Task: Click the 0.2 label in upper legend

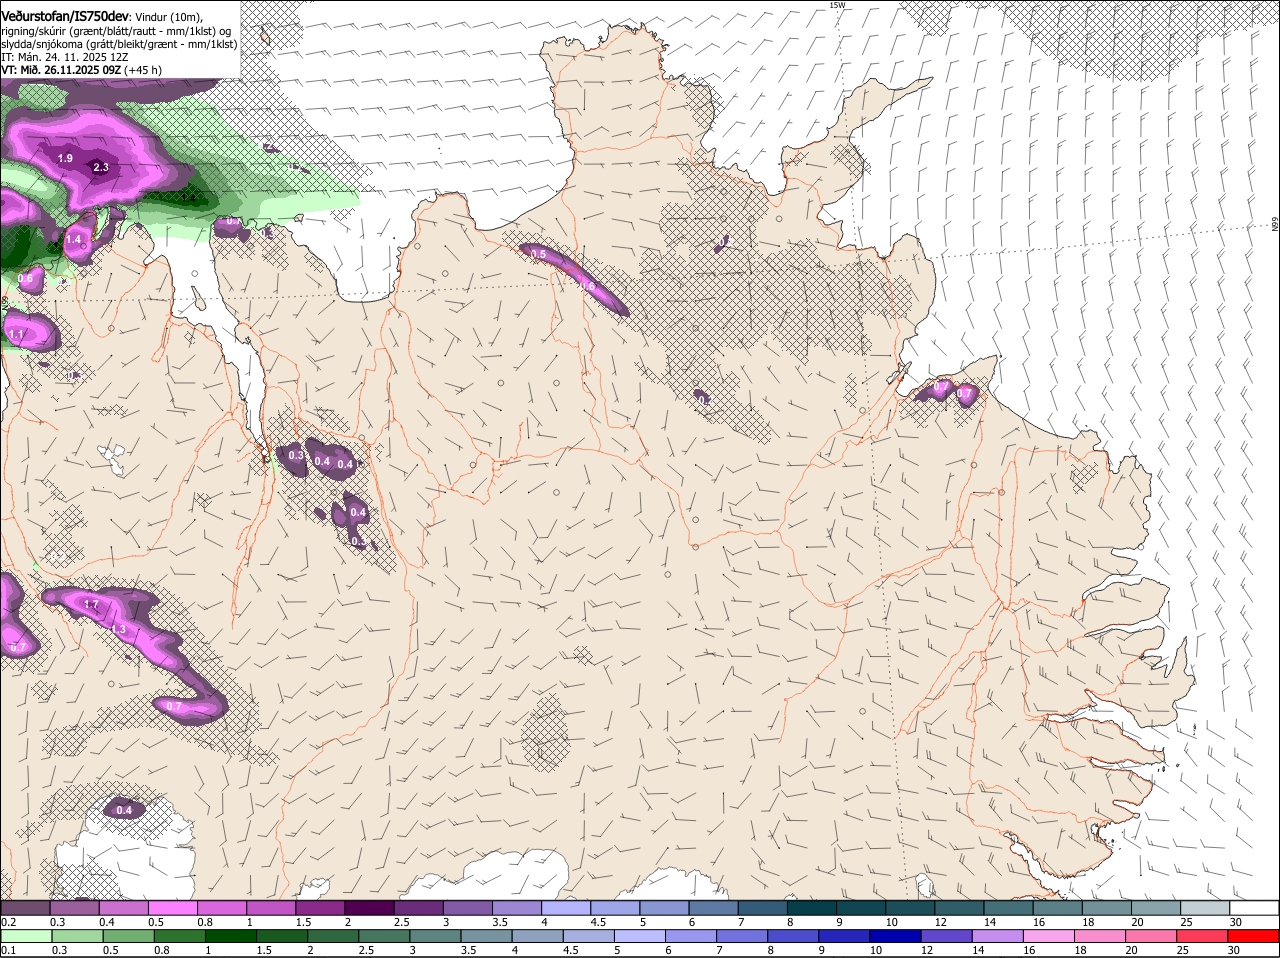Action: (8, 922)
